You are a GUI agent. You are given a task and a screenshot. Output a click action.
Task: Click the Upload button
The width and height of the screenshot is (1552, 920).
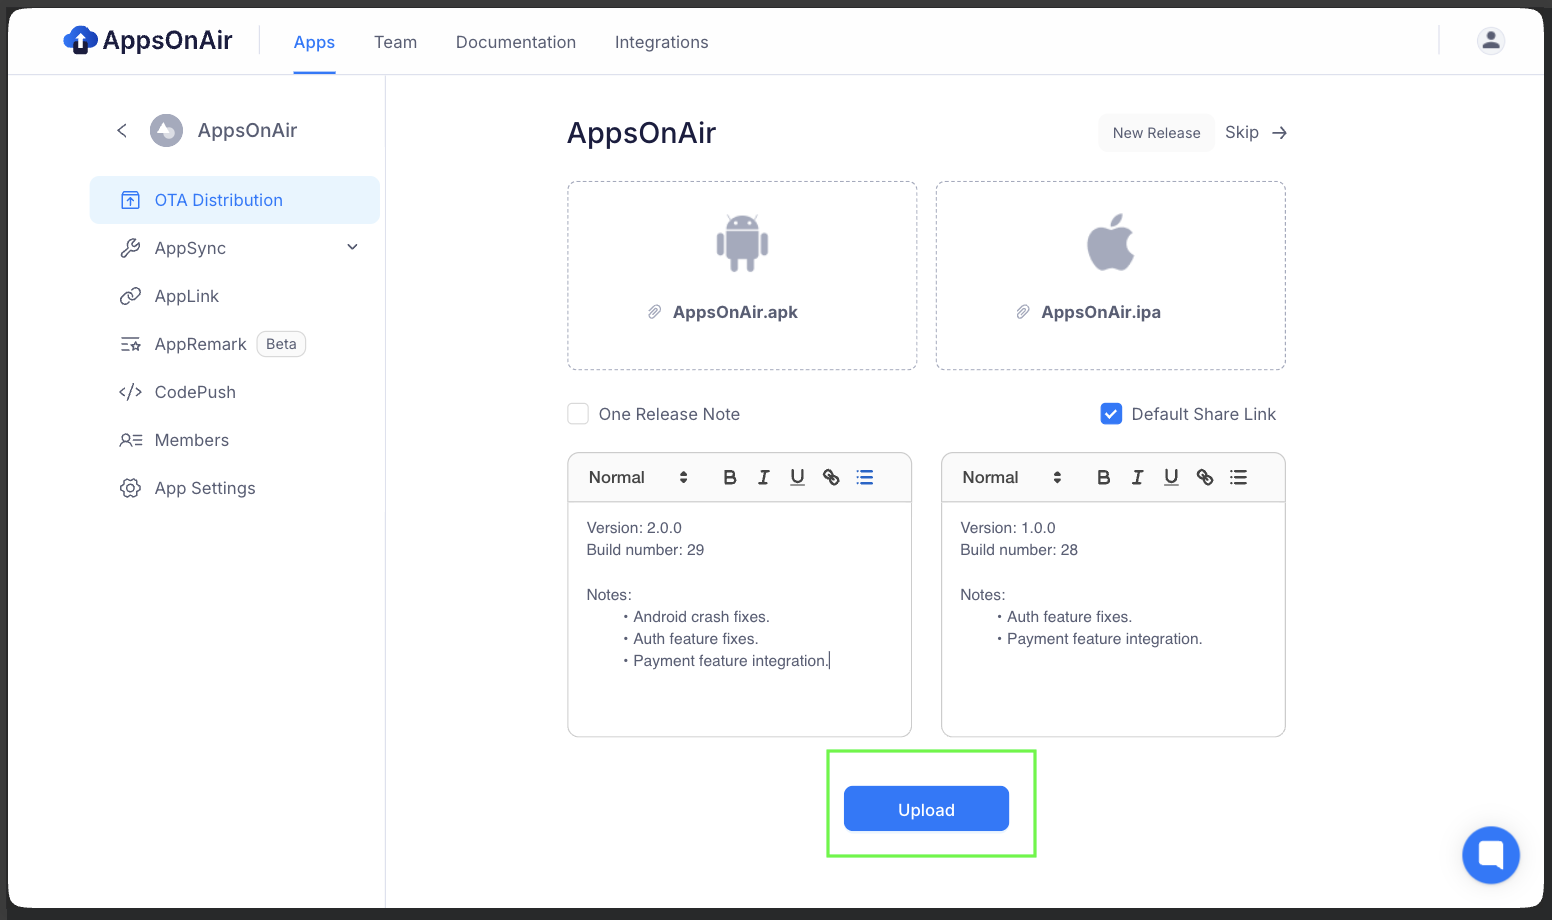click(x=926, y=808)
